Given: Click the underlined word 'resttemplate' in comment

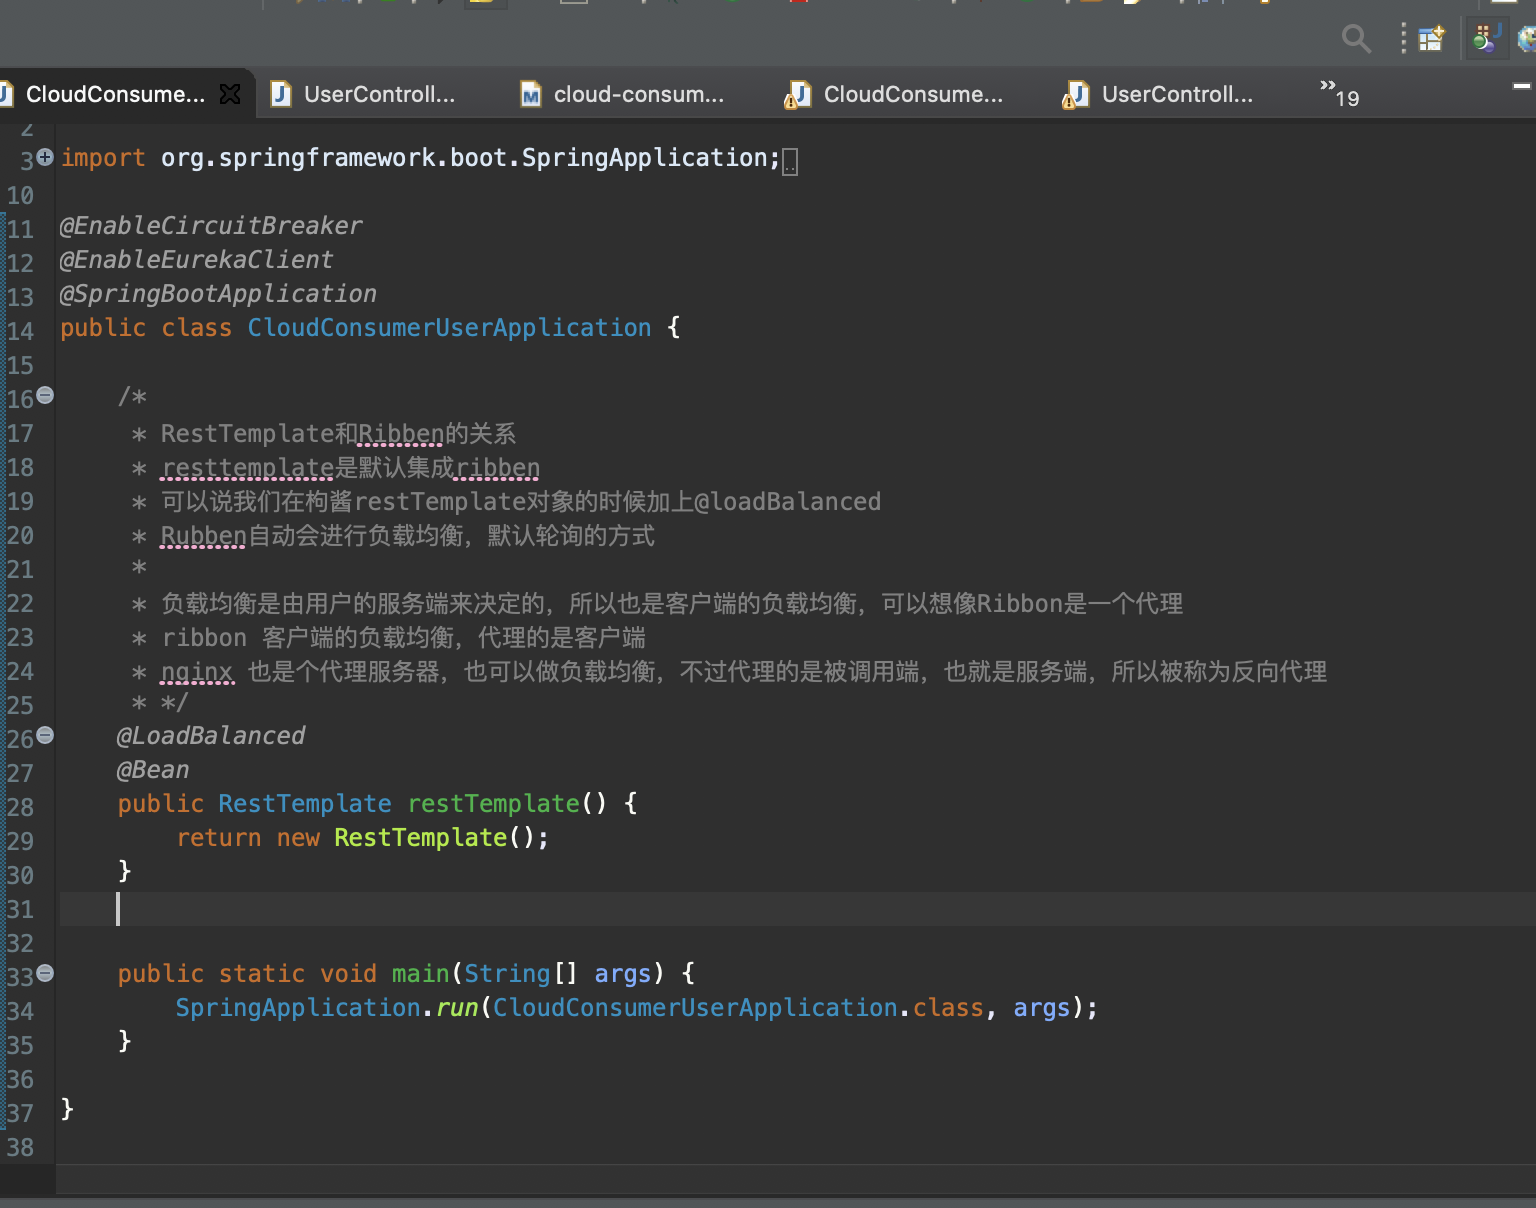Looking at the screenshot, I should (x=247, y=468).
